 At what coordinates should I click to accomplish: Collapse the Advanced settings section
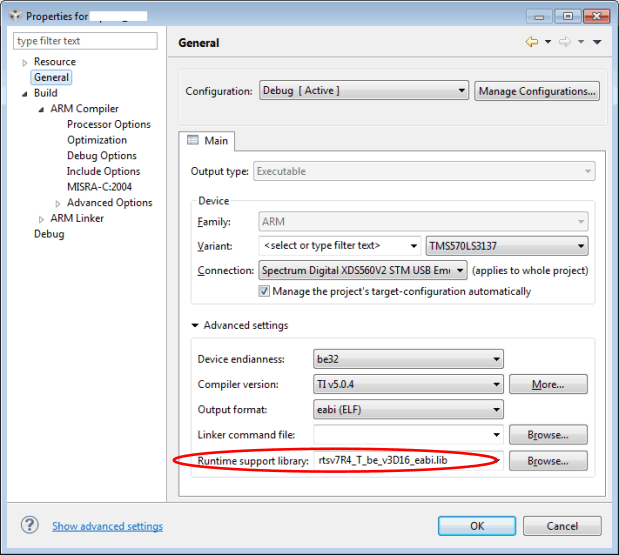tap(195, 325)
